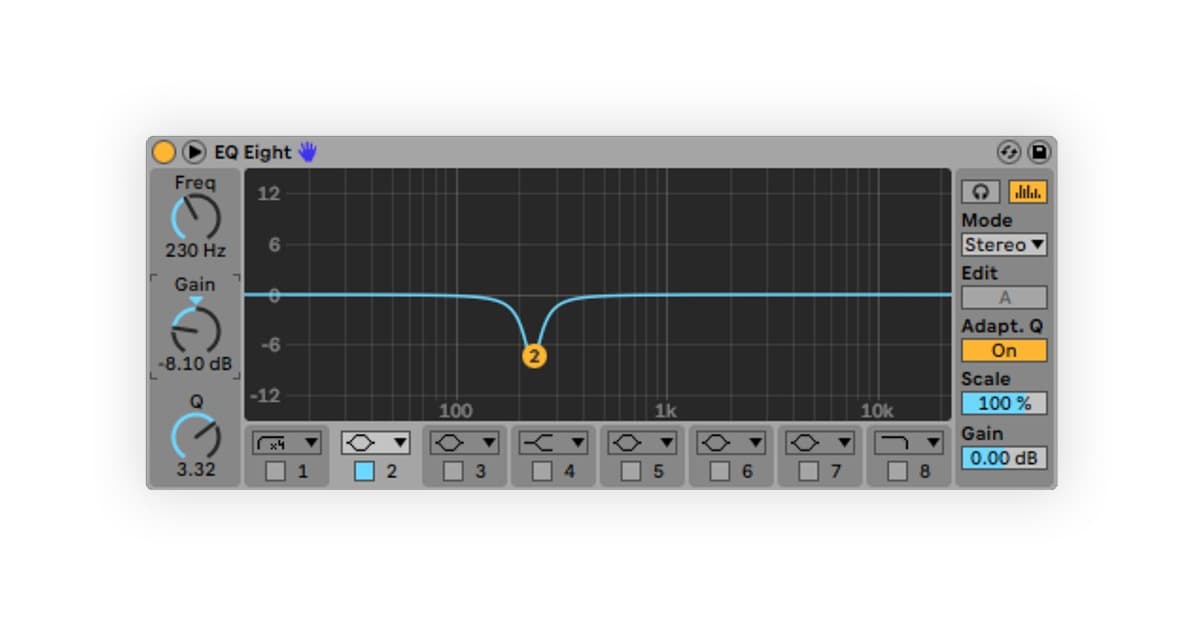
Task: Open the Stereo mode dropdown
Action: click(x=1004, y=245)
